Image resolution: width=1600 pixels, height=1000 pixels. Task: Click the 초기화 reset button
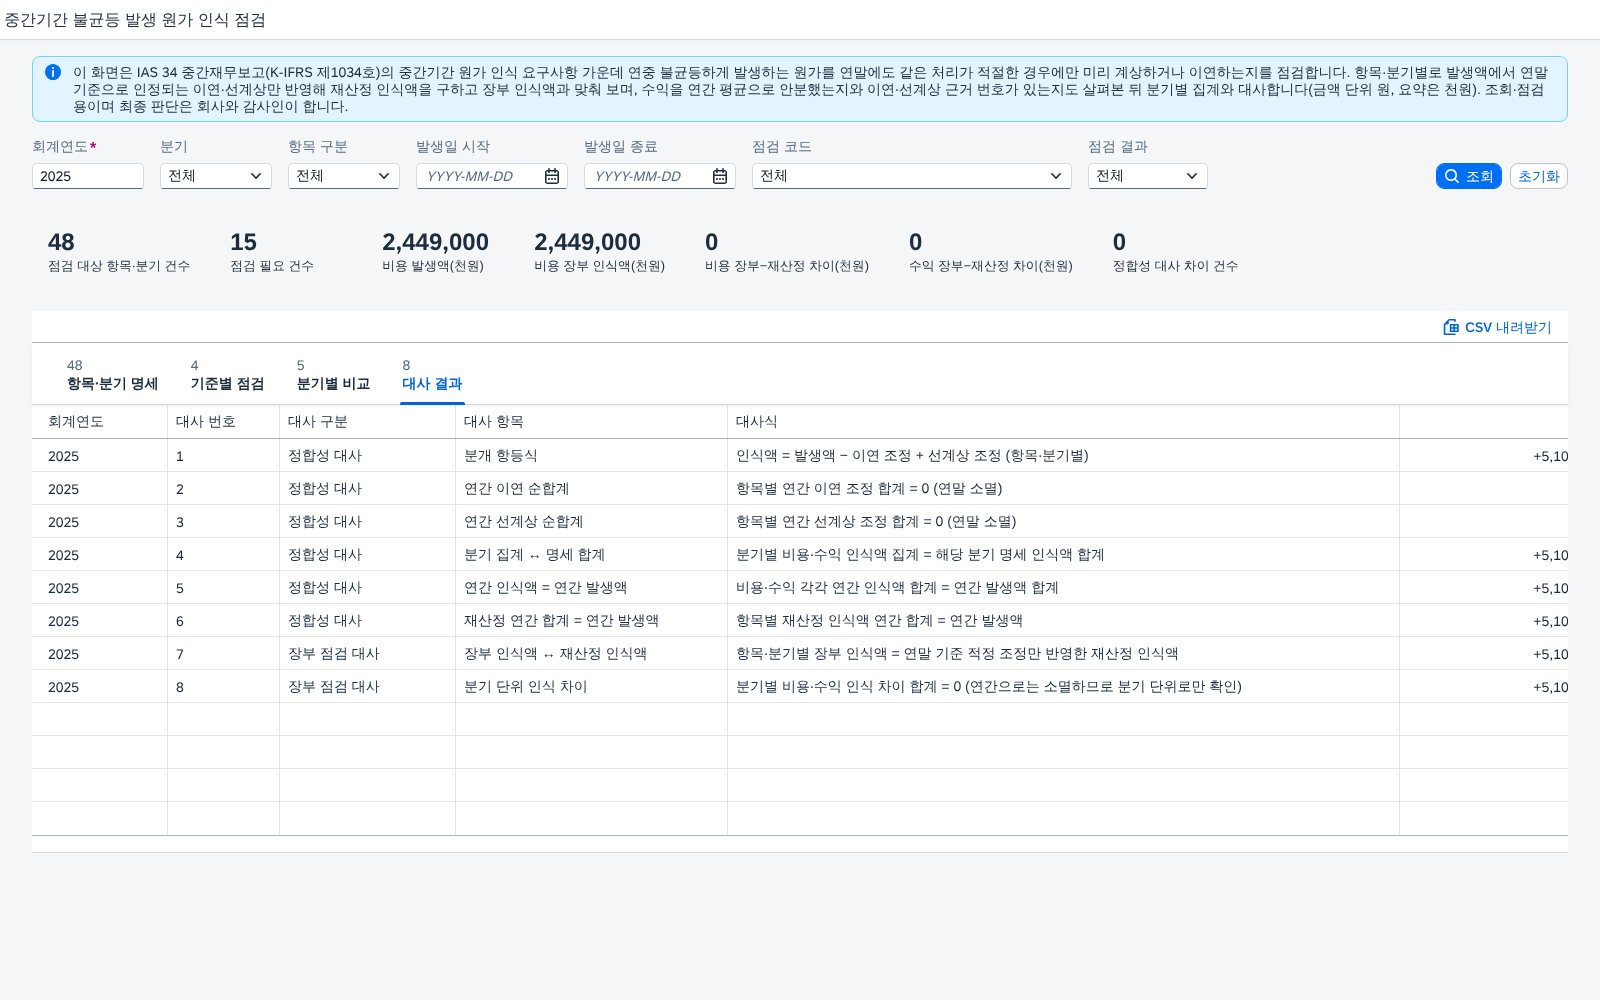1538,176
